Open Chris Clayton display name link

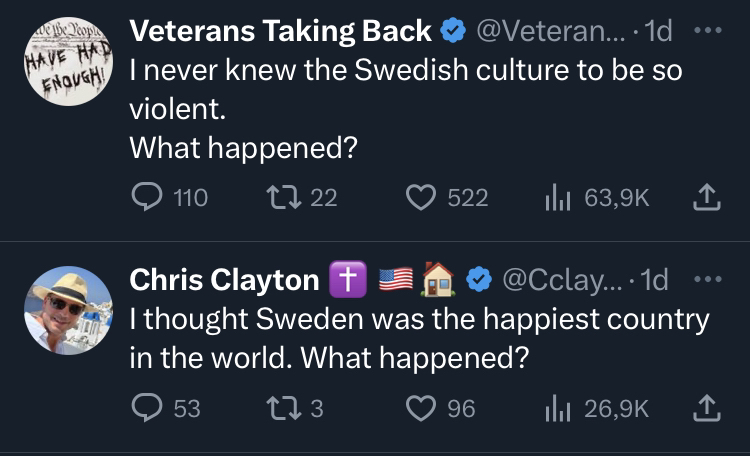[225, 281]
